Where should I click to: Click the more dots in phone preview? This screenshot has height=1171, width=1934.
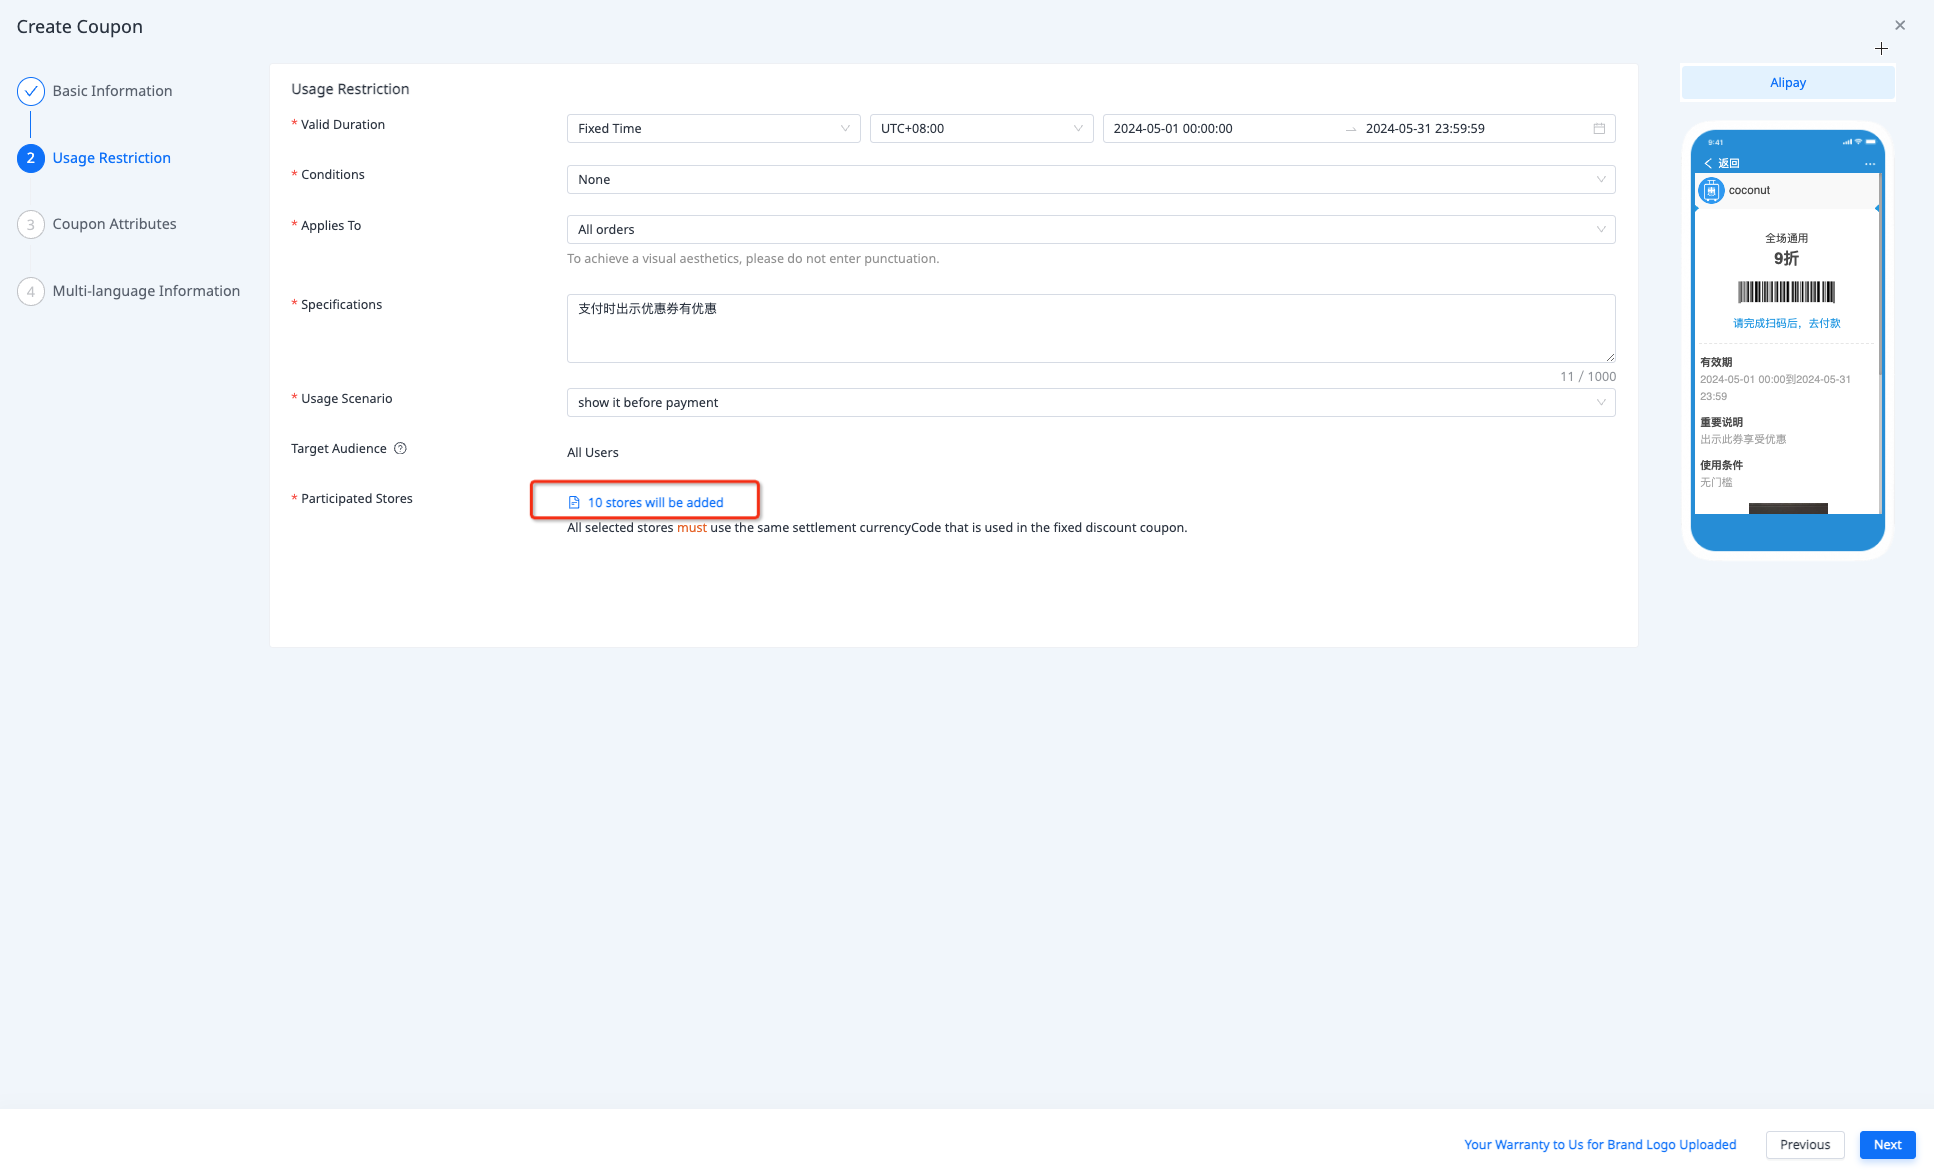[1869, 163]
